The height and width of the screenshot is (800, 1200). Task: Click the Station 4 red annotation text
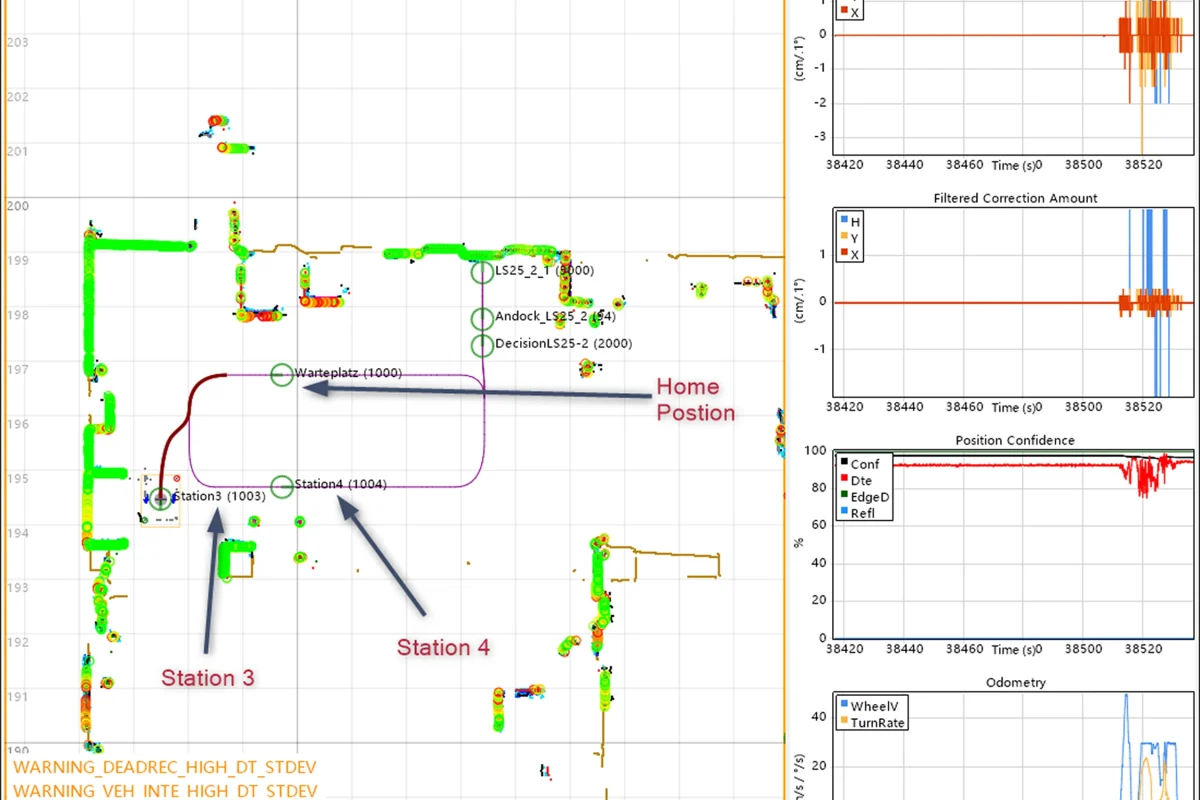(x=443, y=647)
